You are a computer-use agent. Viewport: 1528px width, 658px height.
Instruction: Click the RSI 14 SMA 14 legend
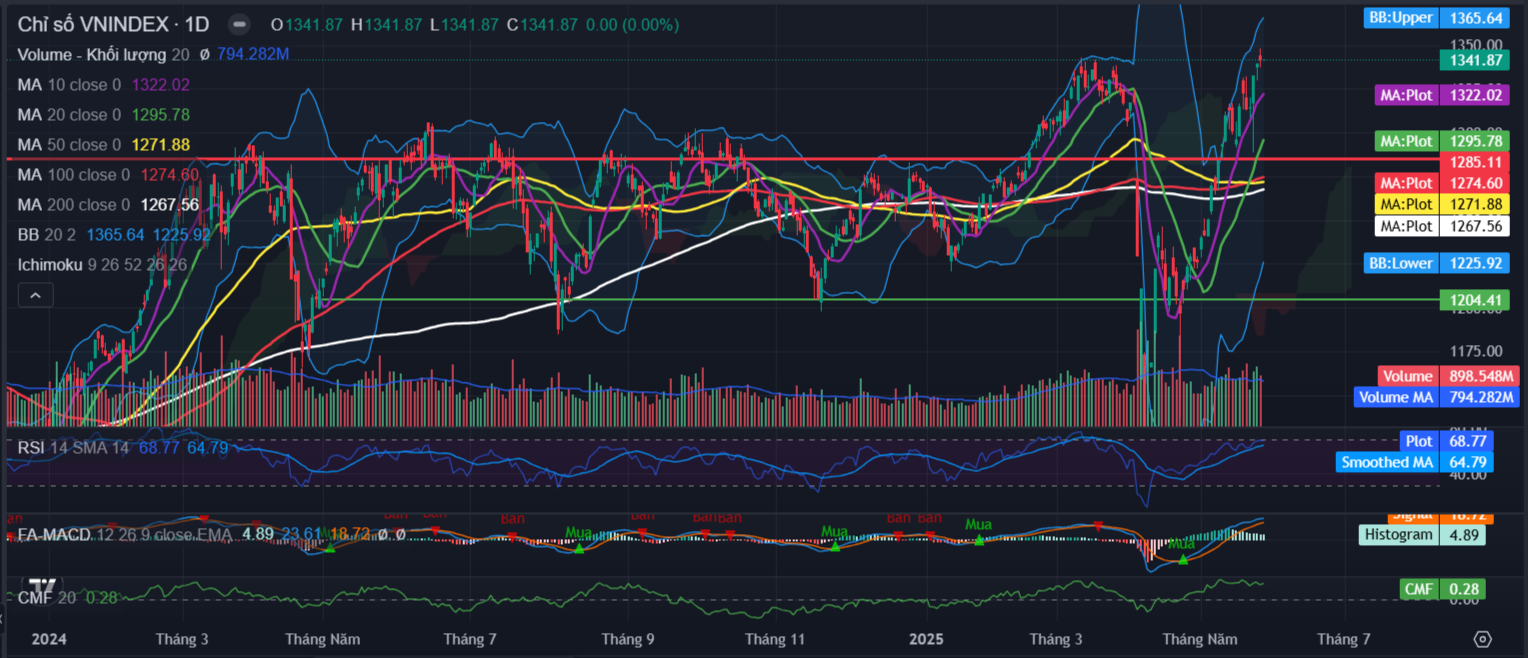tap(74, 448)
